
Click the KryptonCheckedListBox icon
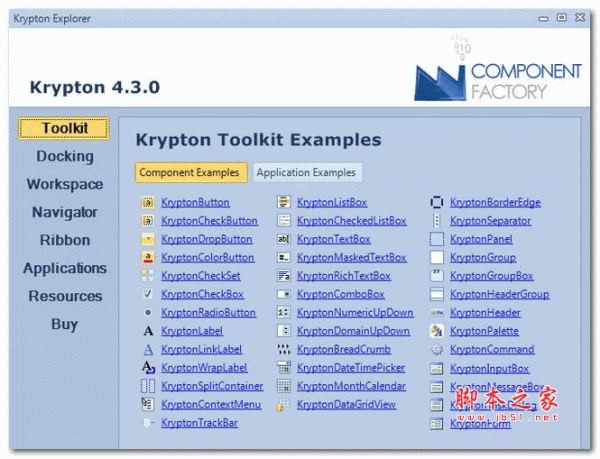point(284,221)
